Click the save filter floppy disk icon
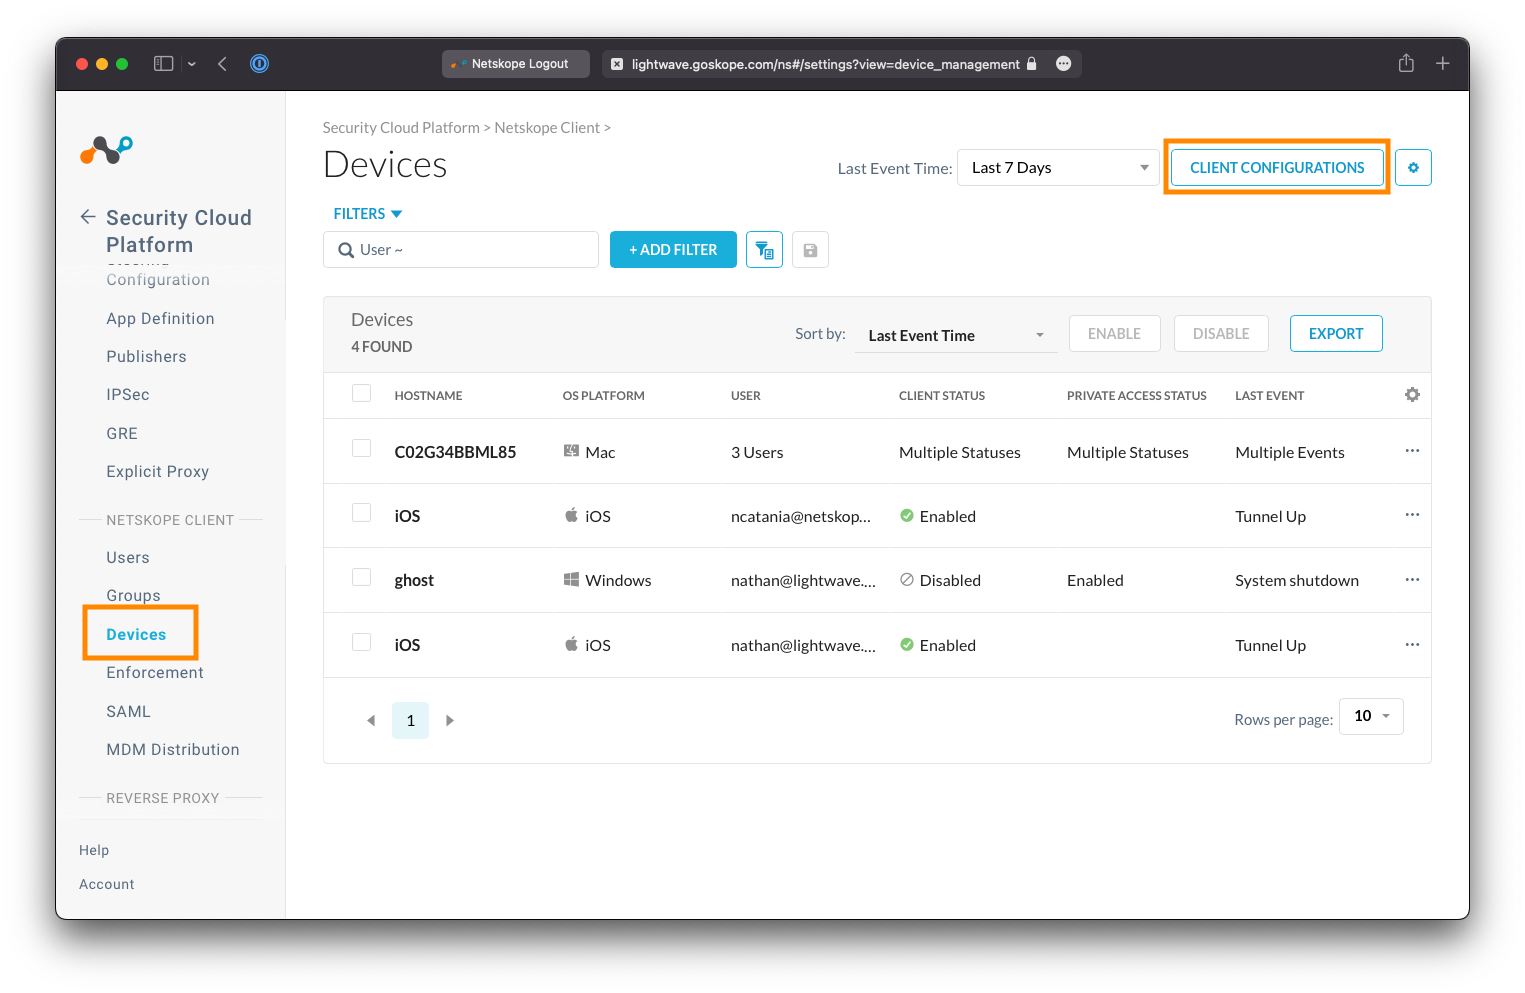Image resolution: width=1525 pixels, height=993 pixels. 810,249
